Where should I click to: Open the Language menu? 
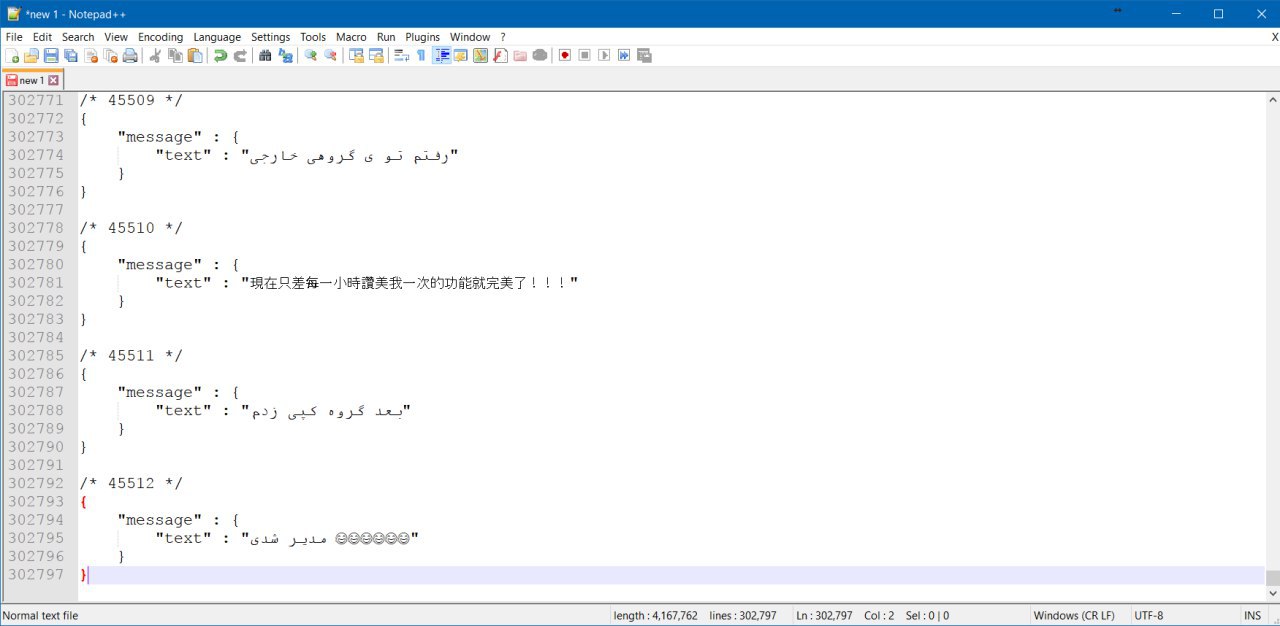217,37
